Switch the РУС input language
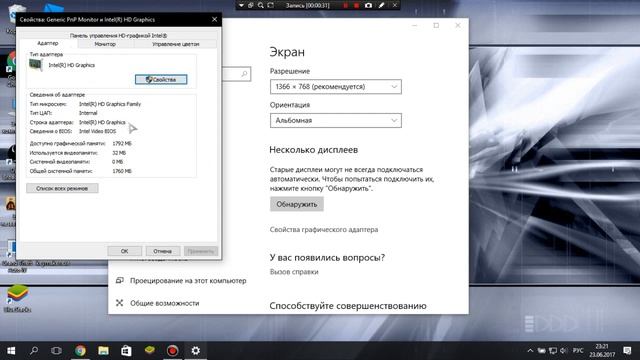 (x=578, y=351)
